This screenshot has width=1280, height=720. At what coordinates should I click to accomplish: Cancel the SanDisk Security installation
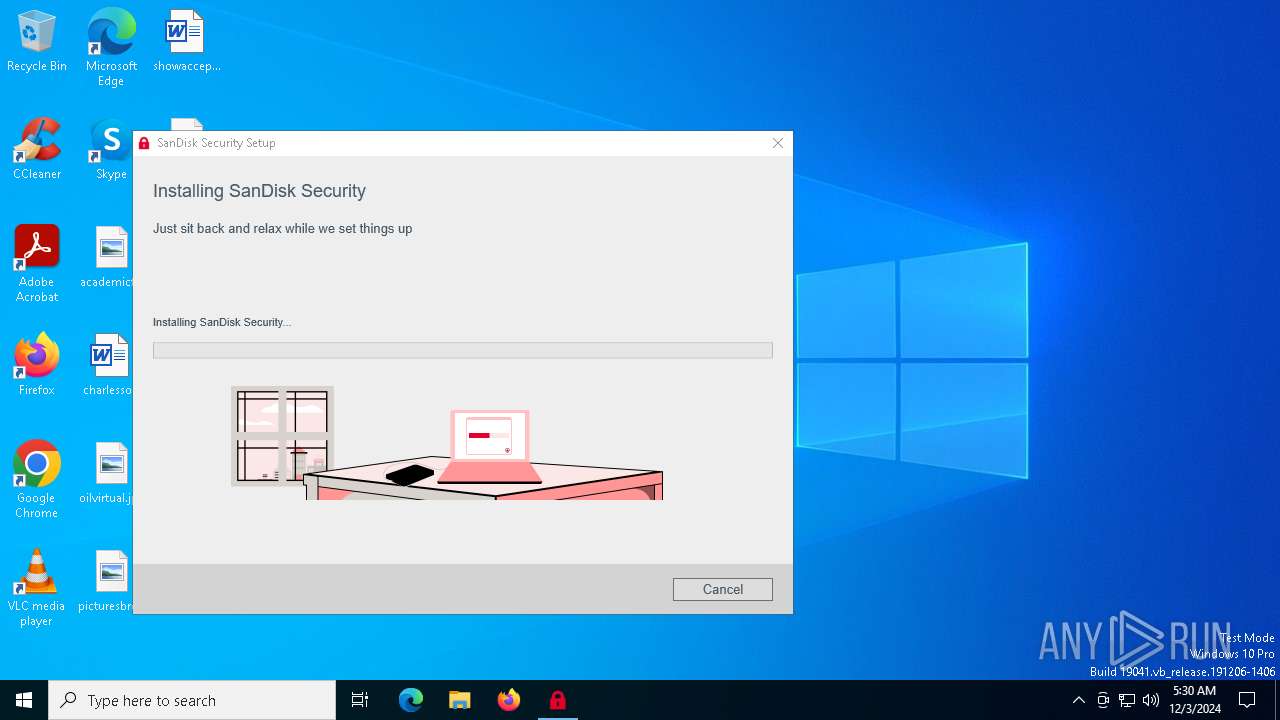coord(722,590)
